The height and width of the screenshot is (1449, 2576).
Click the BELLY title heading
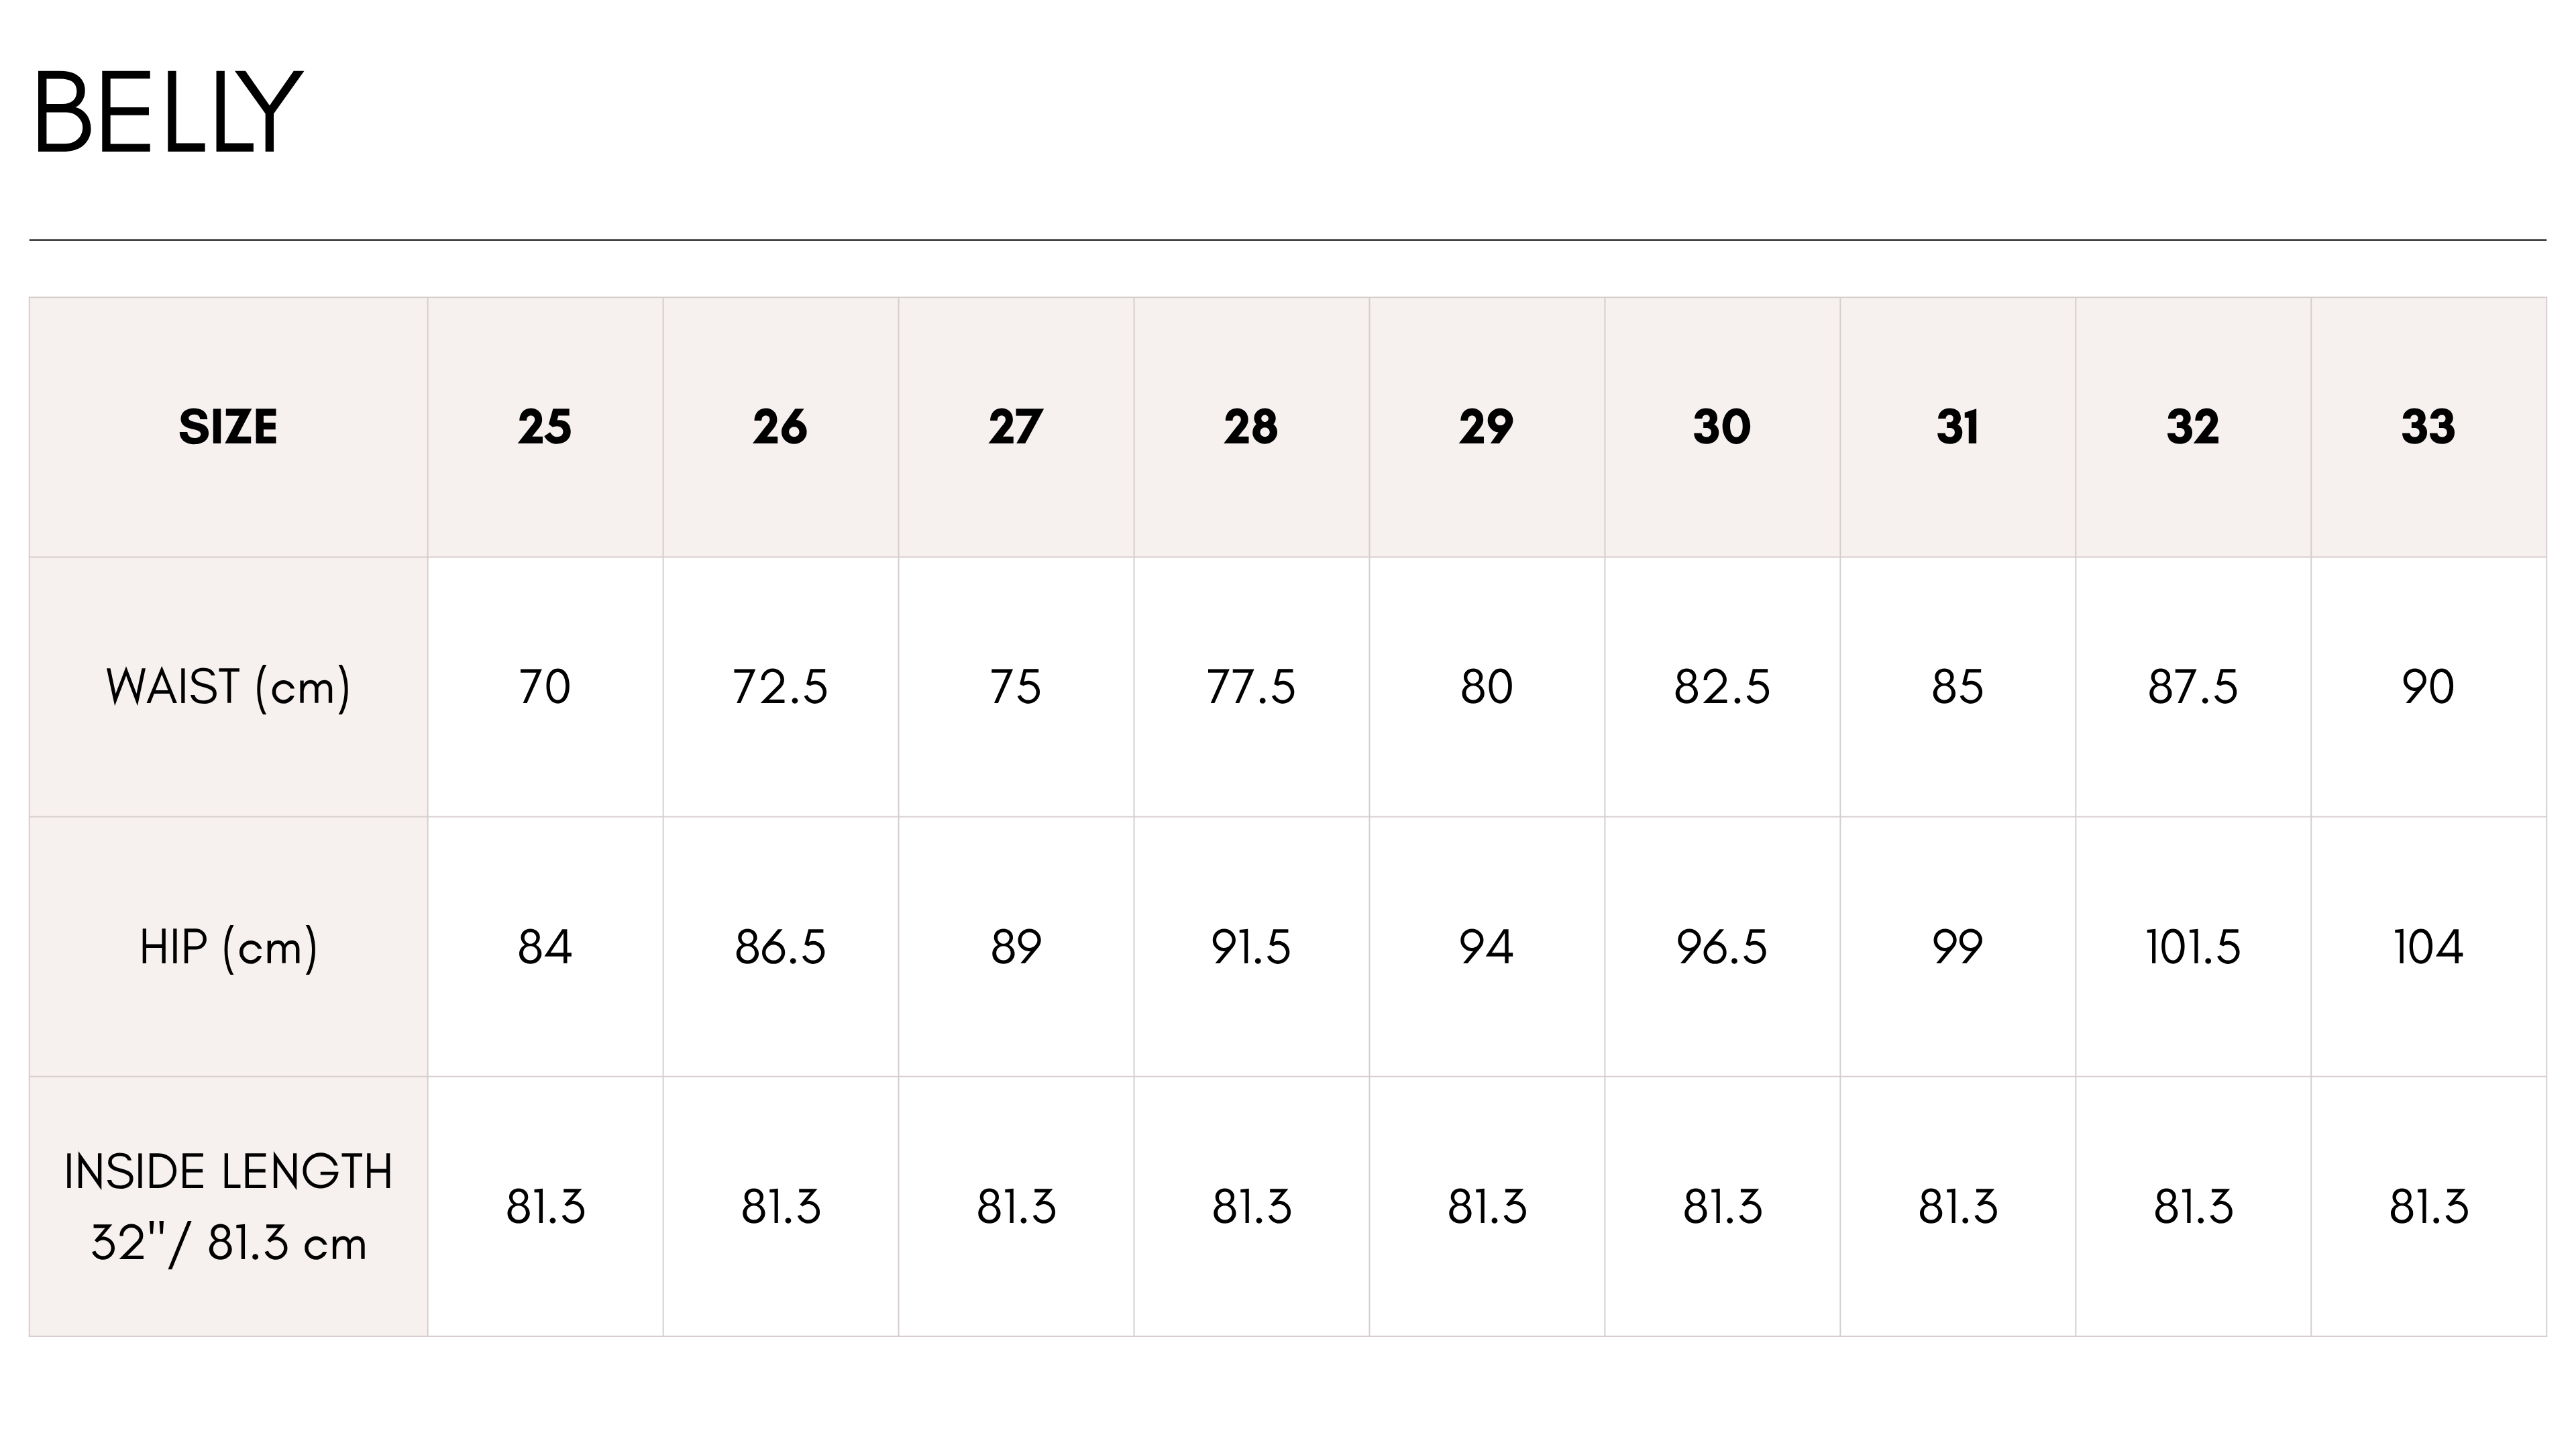(167, 112)
